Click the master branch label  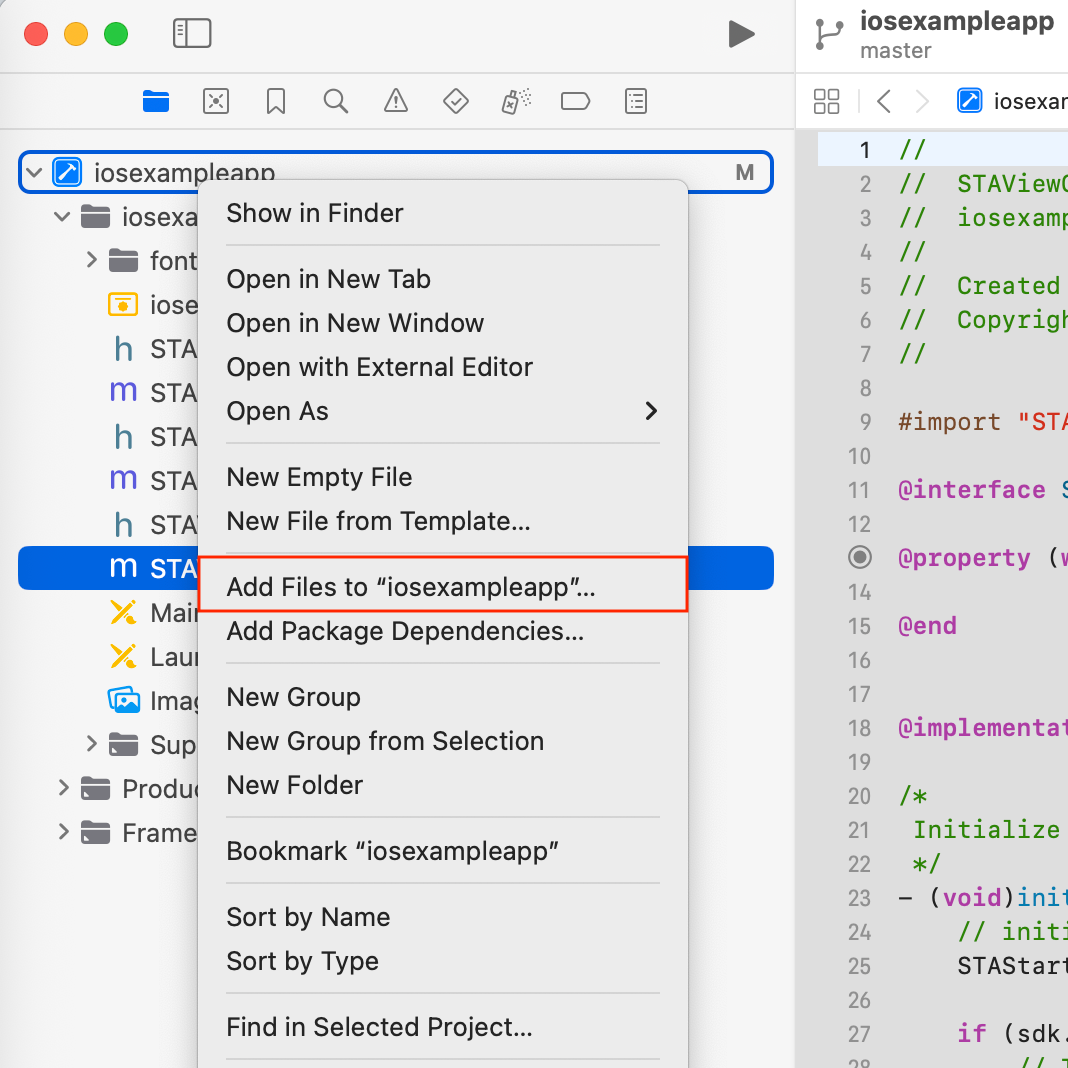pos(895,50)
